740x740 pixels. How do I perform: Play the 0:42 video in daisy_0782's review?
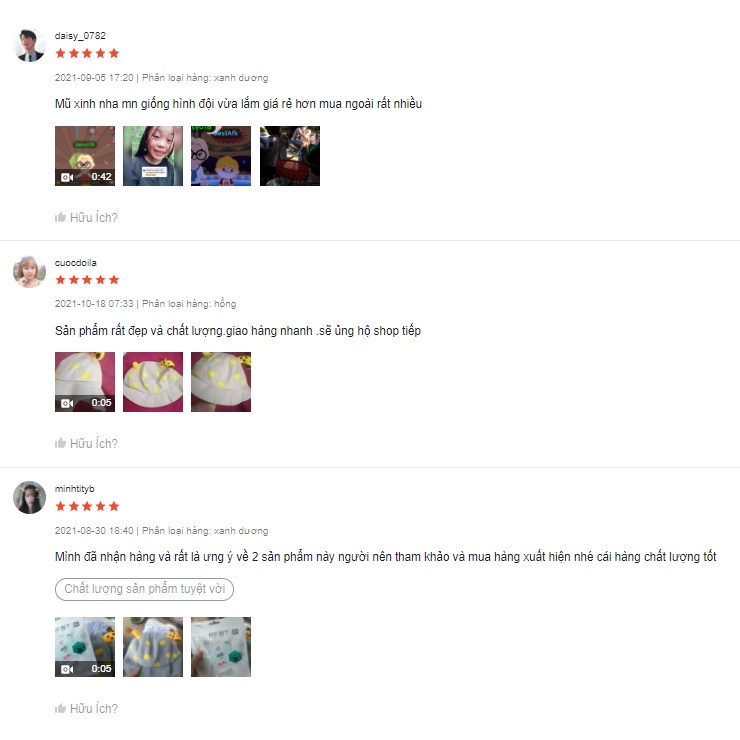(85, 156)
